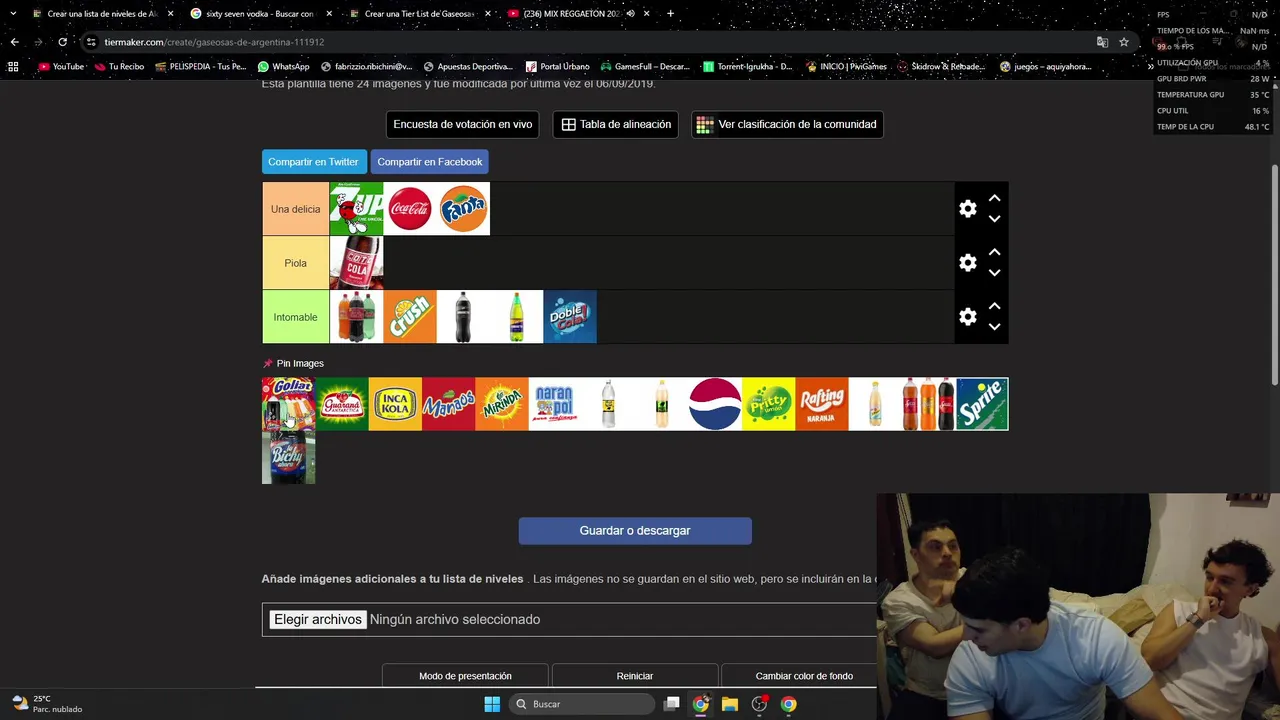Screen dimensions: 1280x720
Task: Focus the tiermaker.com address bar
Action: coord(590,42)
